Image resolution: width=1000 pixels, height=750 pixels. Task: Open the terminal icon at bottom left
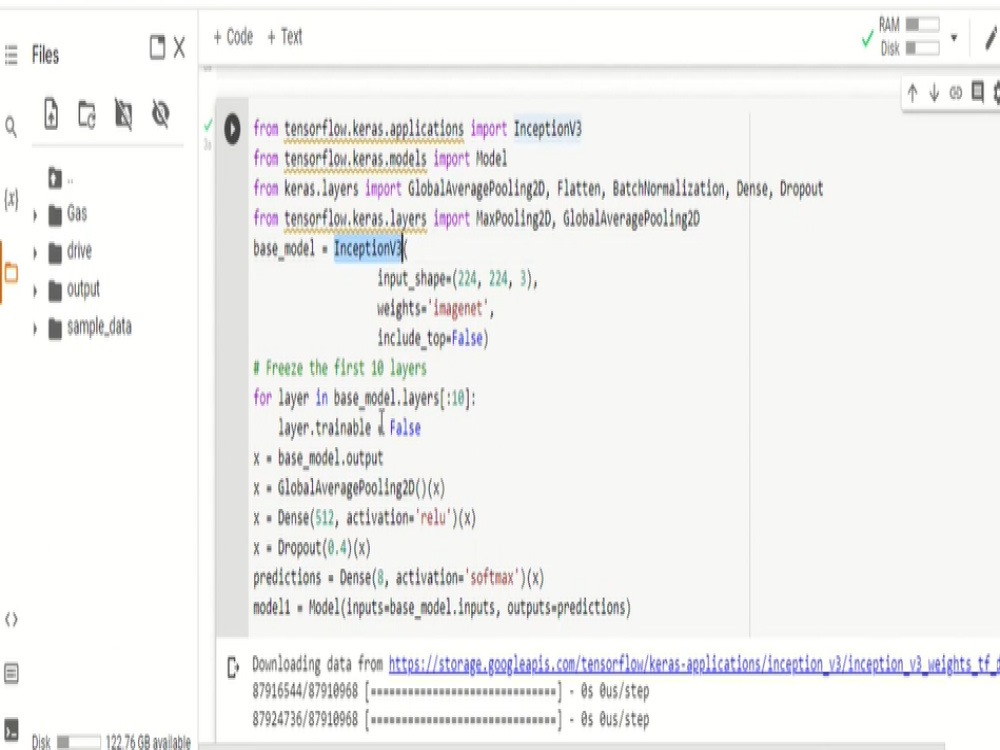[x=11, y=730]
